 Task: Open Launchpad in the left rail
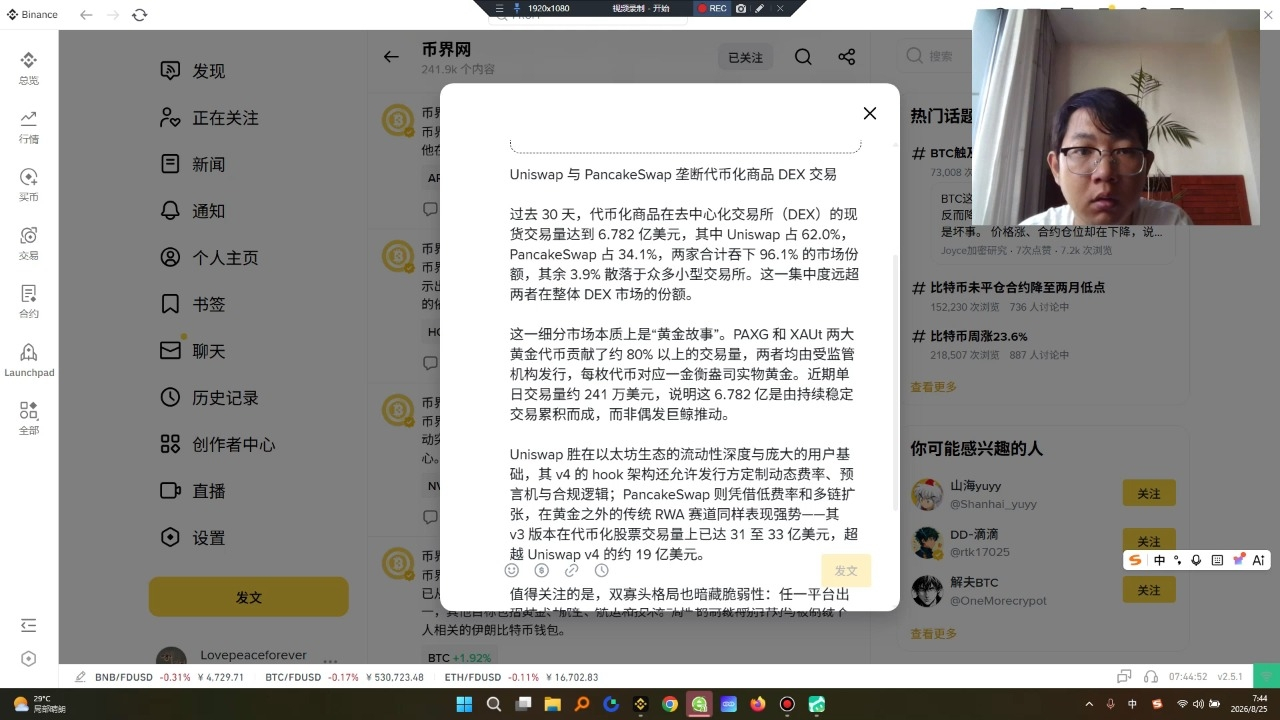pyautogui.click(x=29, y=360)
